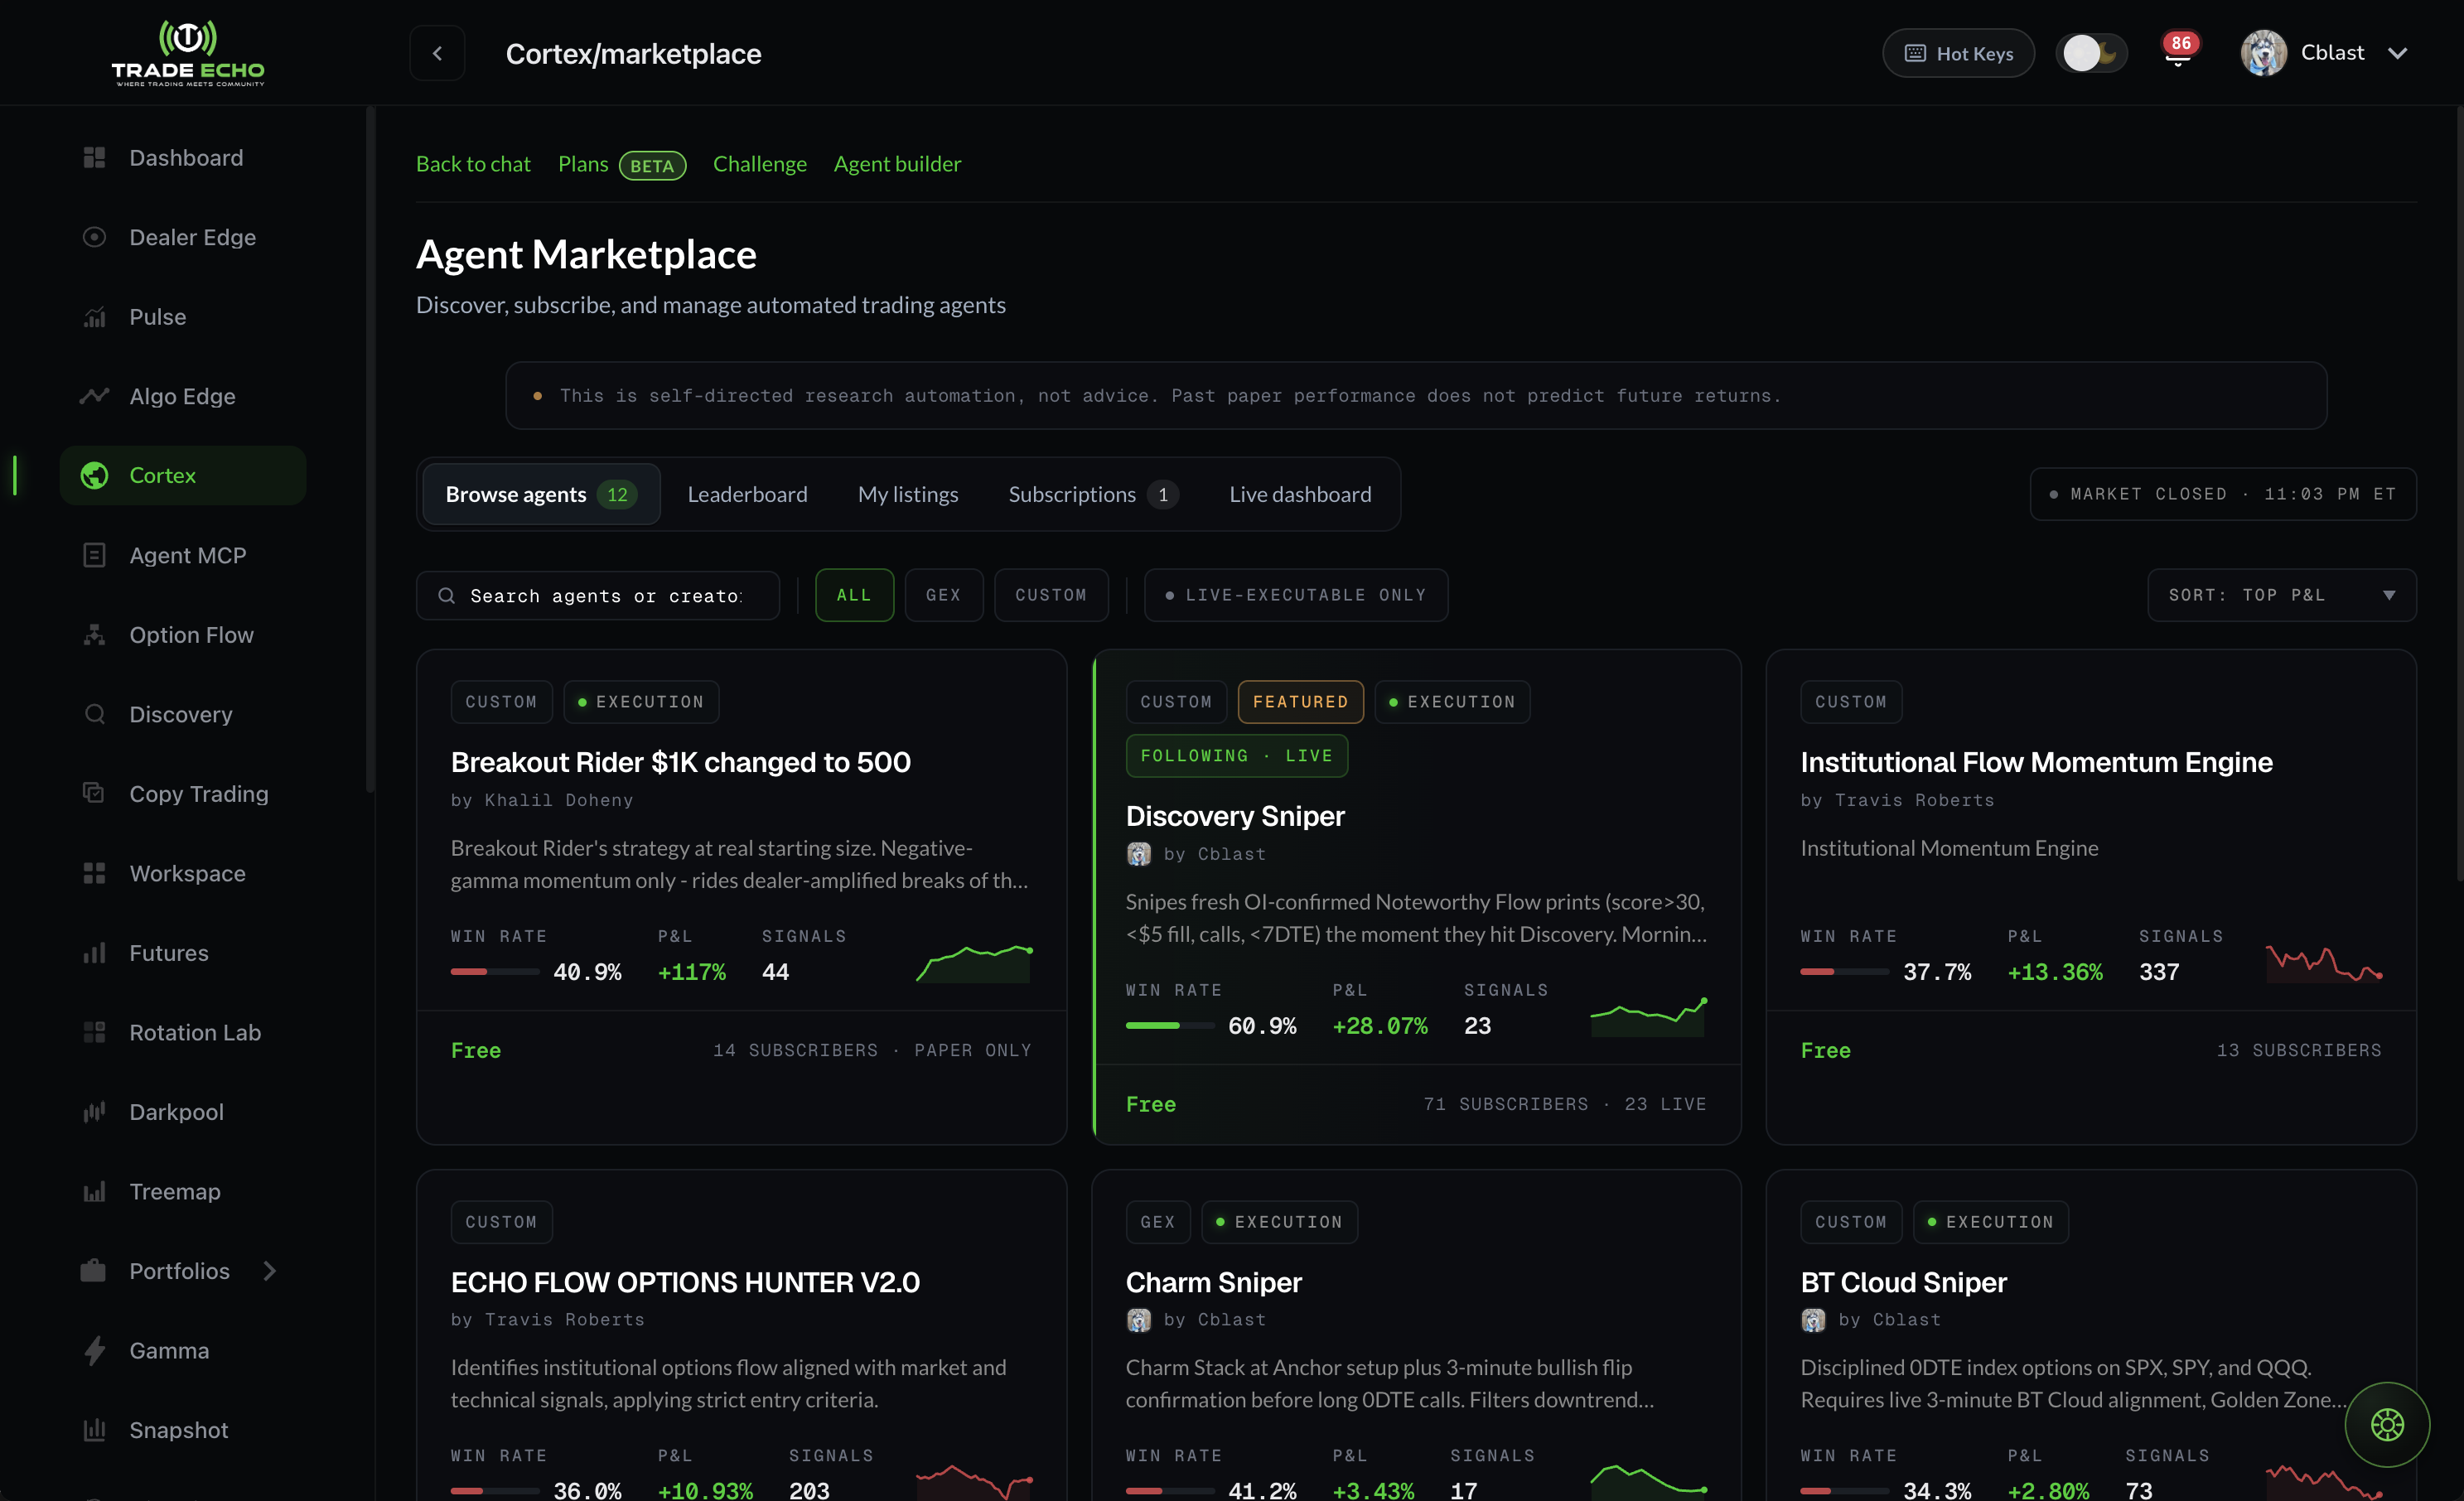Click the Search agents or creators field
Image resolution: width=2464 pixels, height=1501 pixels.
(598, 595)
